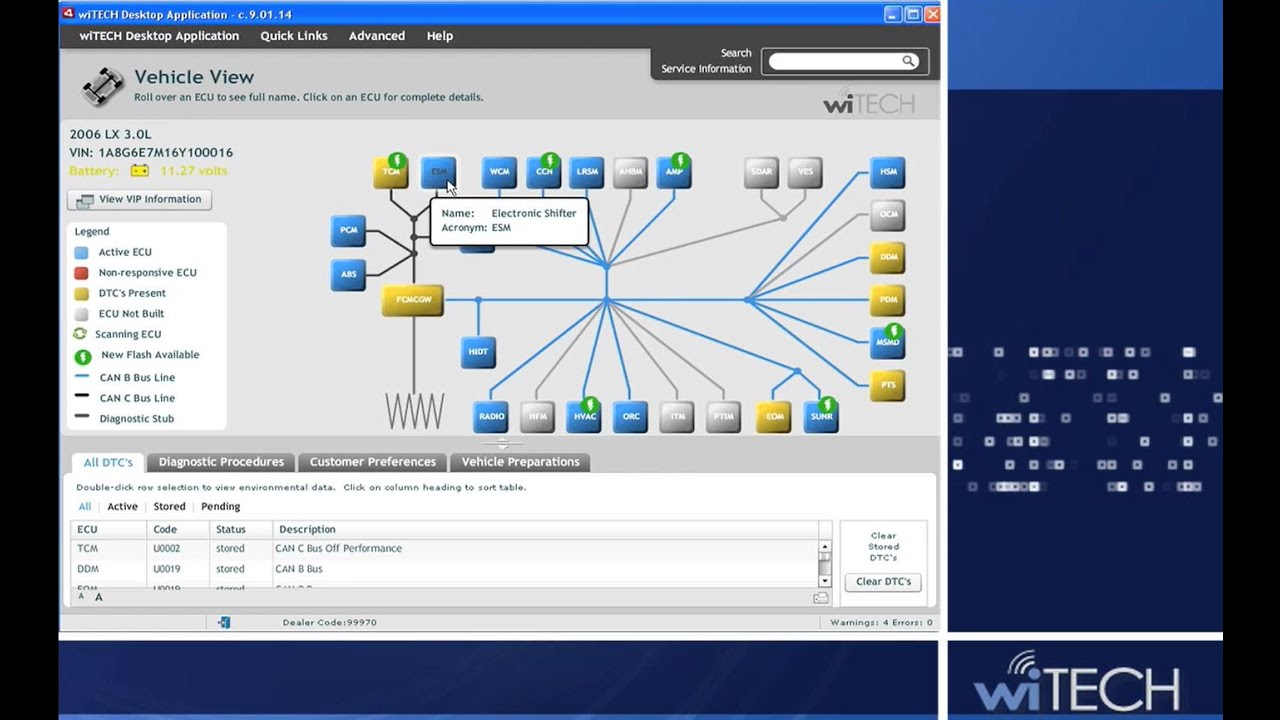Open the ESM Electronic Shifter ECU

click(438, 172)
